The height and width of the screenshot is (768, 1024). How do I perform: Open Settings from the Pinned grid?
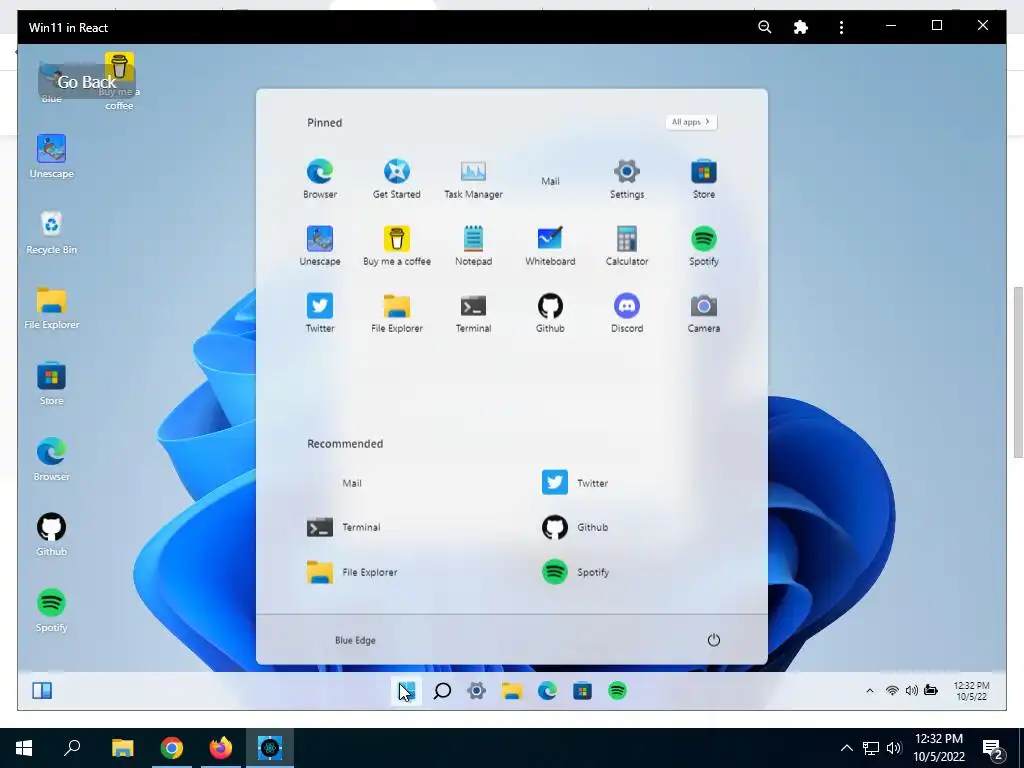[627, 178]
